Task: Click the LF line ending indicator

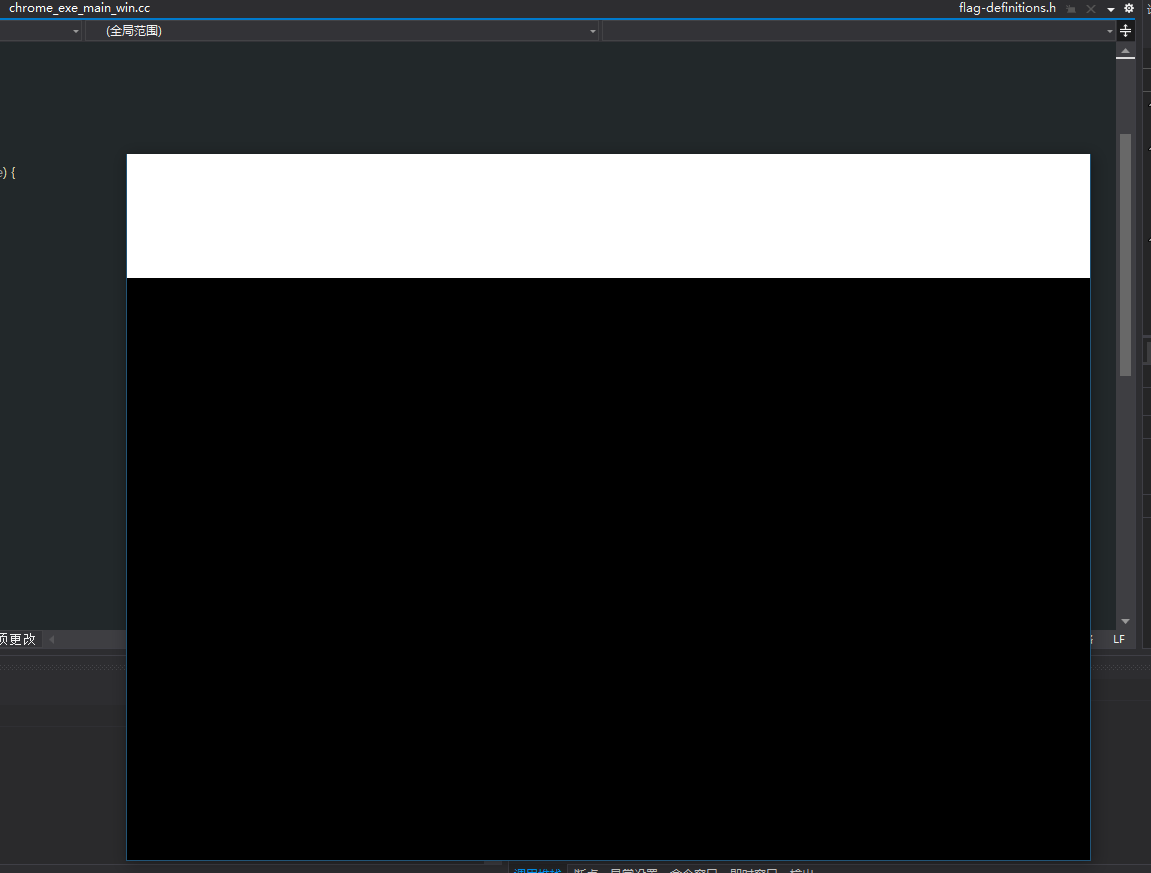Action: pos(1119,640)
